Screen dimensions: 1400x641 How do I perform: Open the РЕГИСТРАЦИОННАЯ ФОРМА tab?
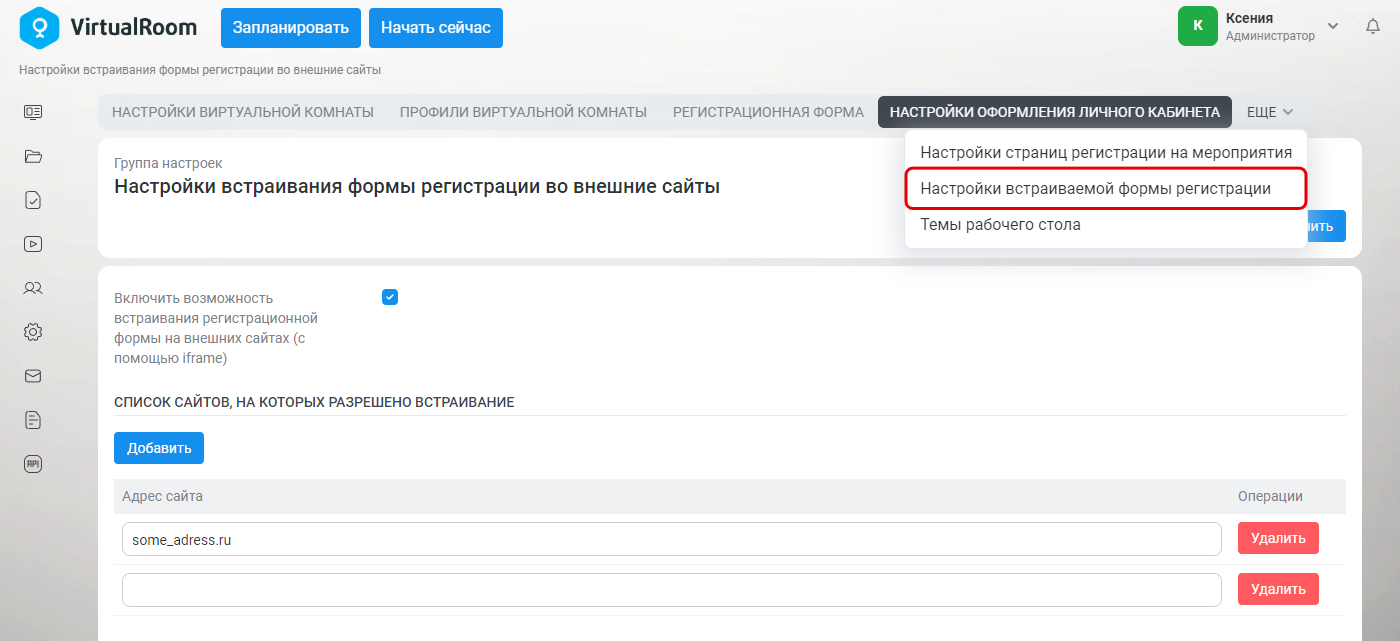(768, 112)
